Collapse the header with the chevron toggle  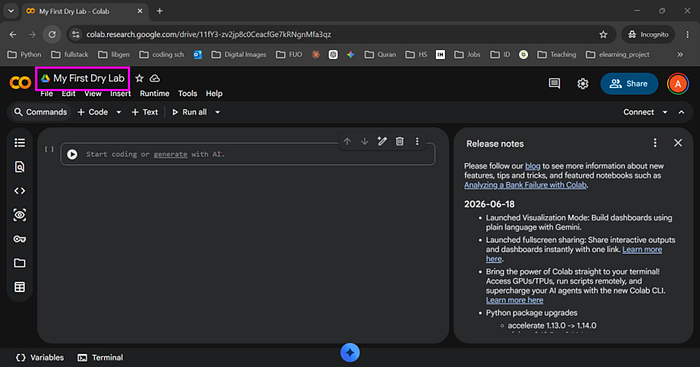pyautogui.click(x=681, y=112)
